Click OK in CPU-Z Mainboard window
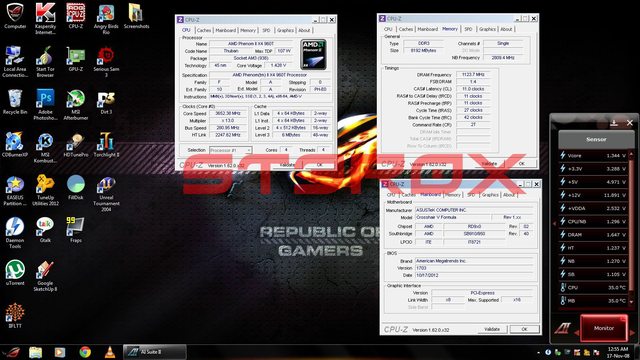The image size is (640, 360). 524,329
